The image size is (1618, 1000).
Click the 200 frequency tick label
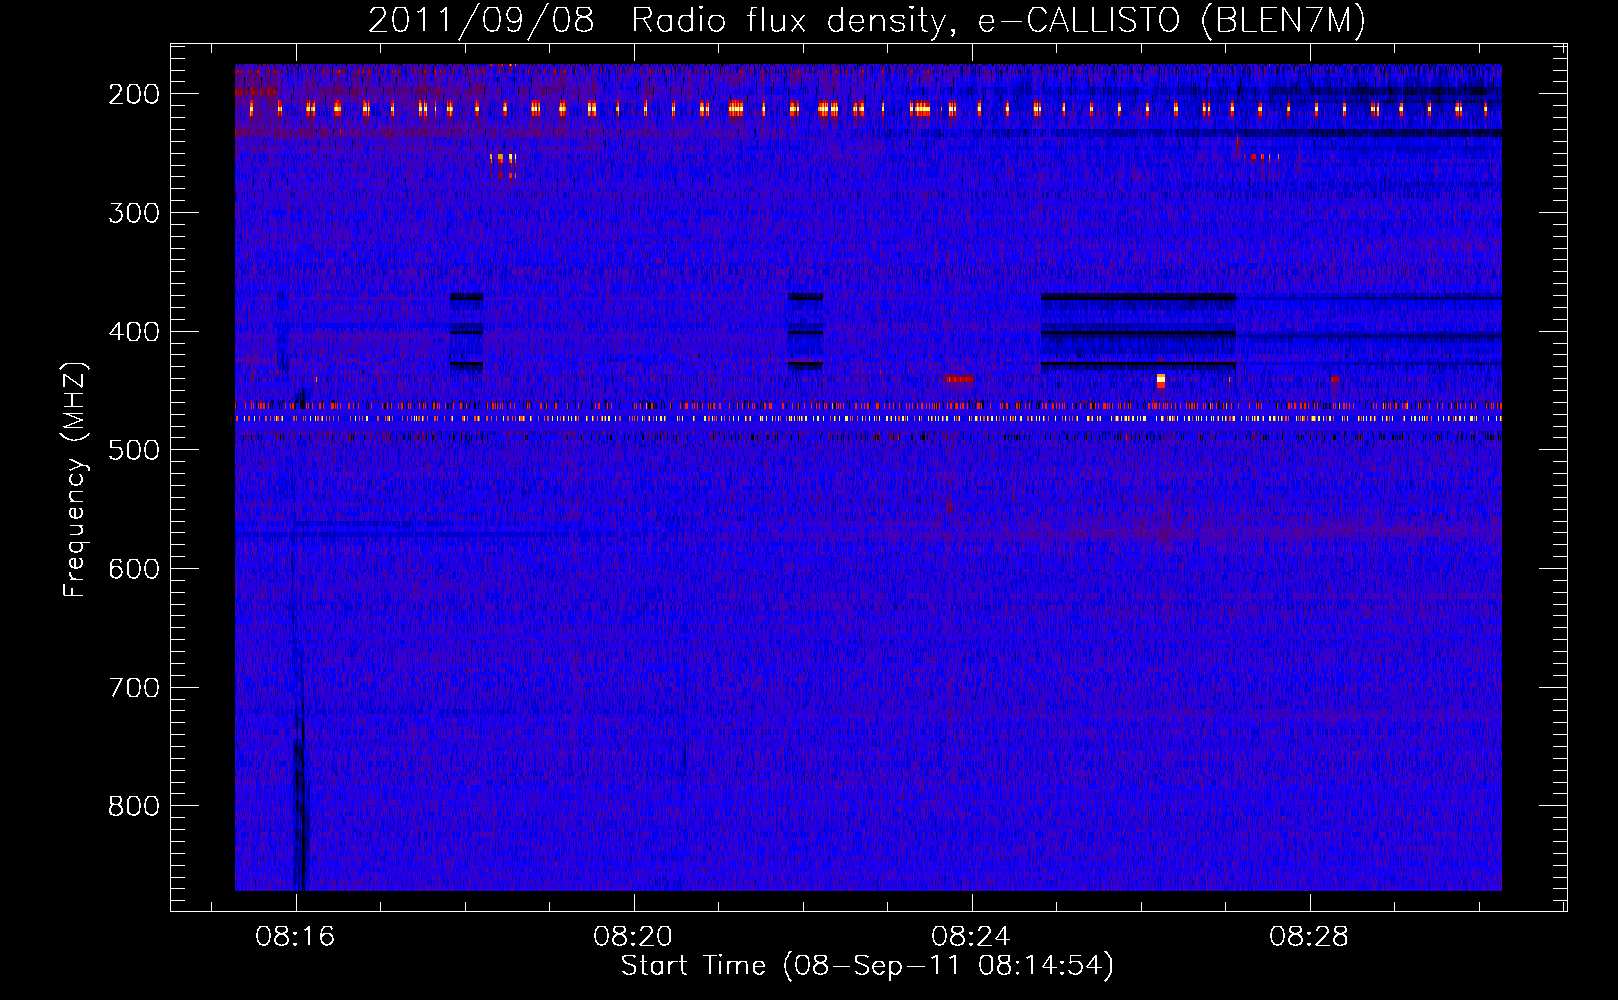pyautogui.click(x=133, y=94)
